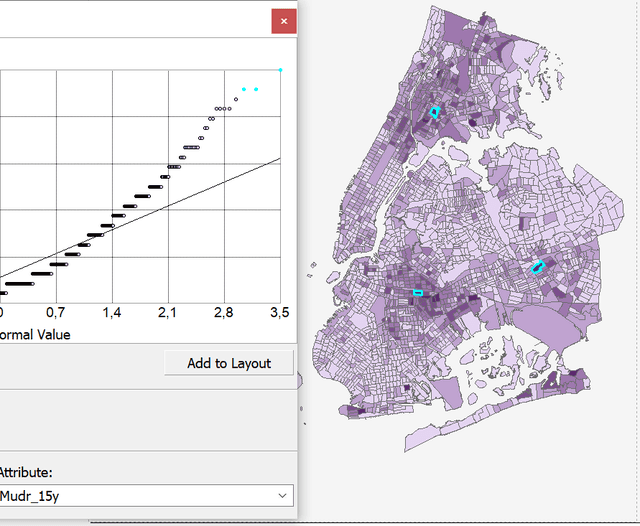This screenshot has height=526, width=640.
Task: Close the QQ plot dialog with red X
Action: pyautogui.click(x=284, y=21)
